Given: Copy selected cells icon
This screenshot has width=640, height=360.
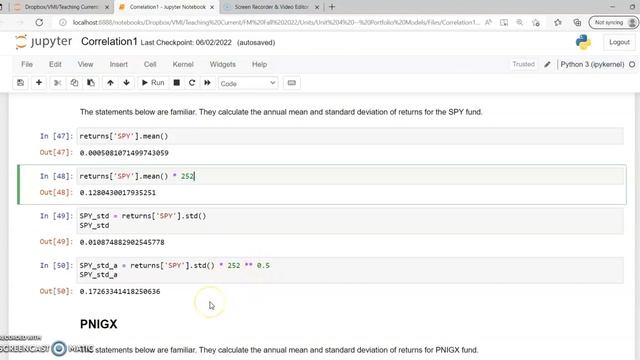Looking at the screenshot, I should point(74,83).
